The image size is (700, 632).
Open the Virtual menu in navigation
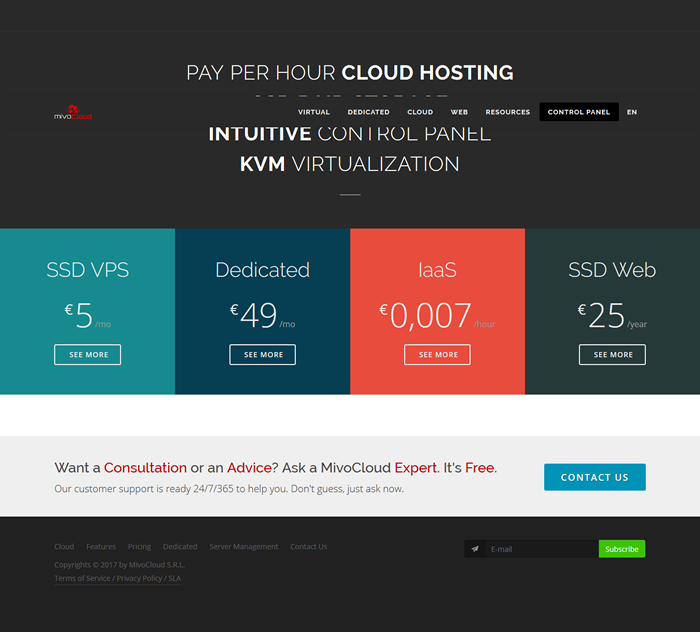[313, 112]
